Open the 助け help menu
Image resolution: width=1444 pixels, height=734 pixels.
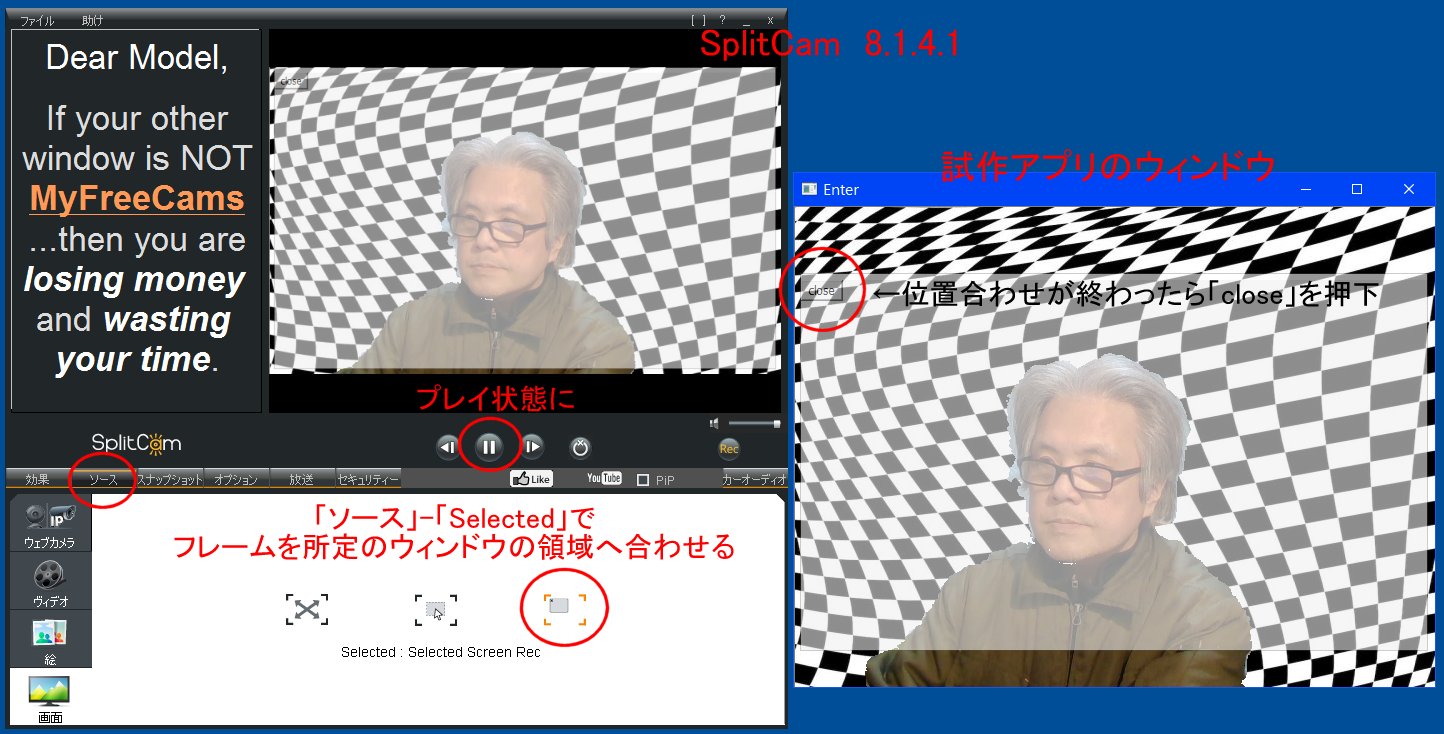tap(92, 20)
